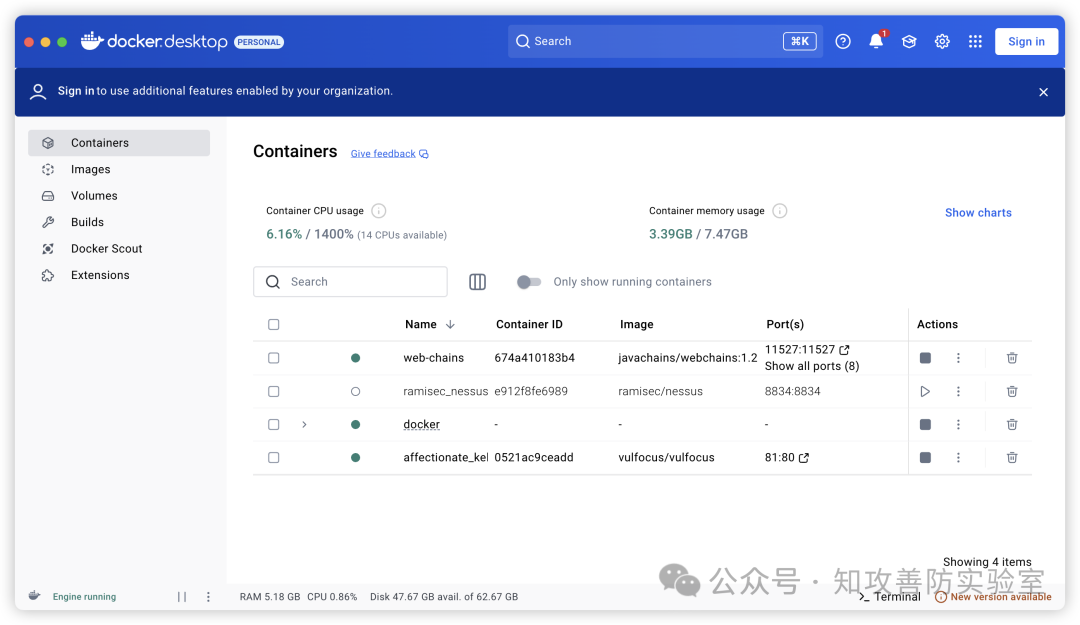
Task: Open more actions for ramisec_nessus
Action: tap(958, 391)
